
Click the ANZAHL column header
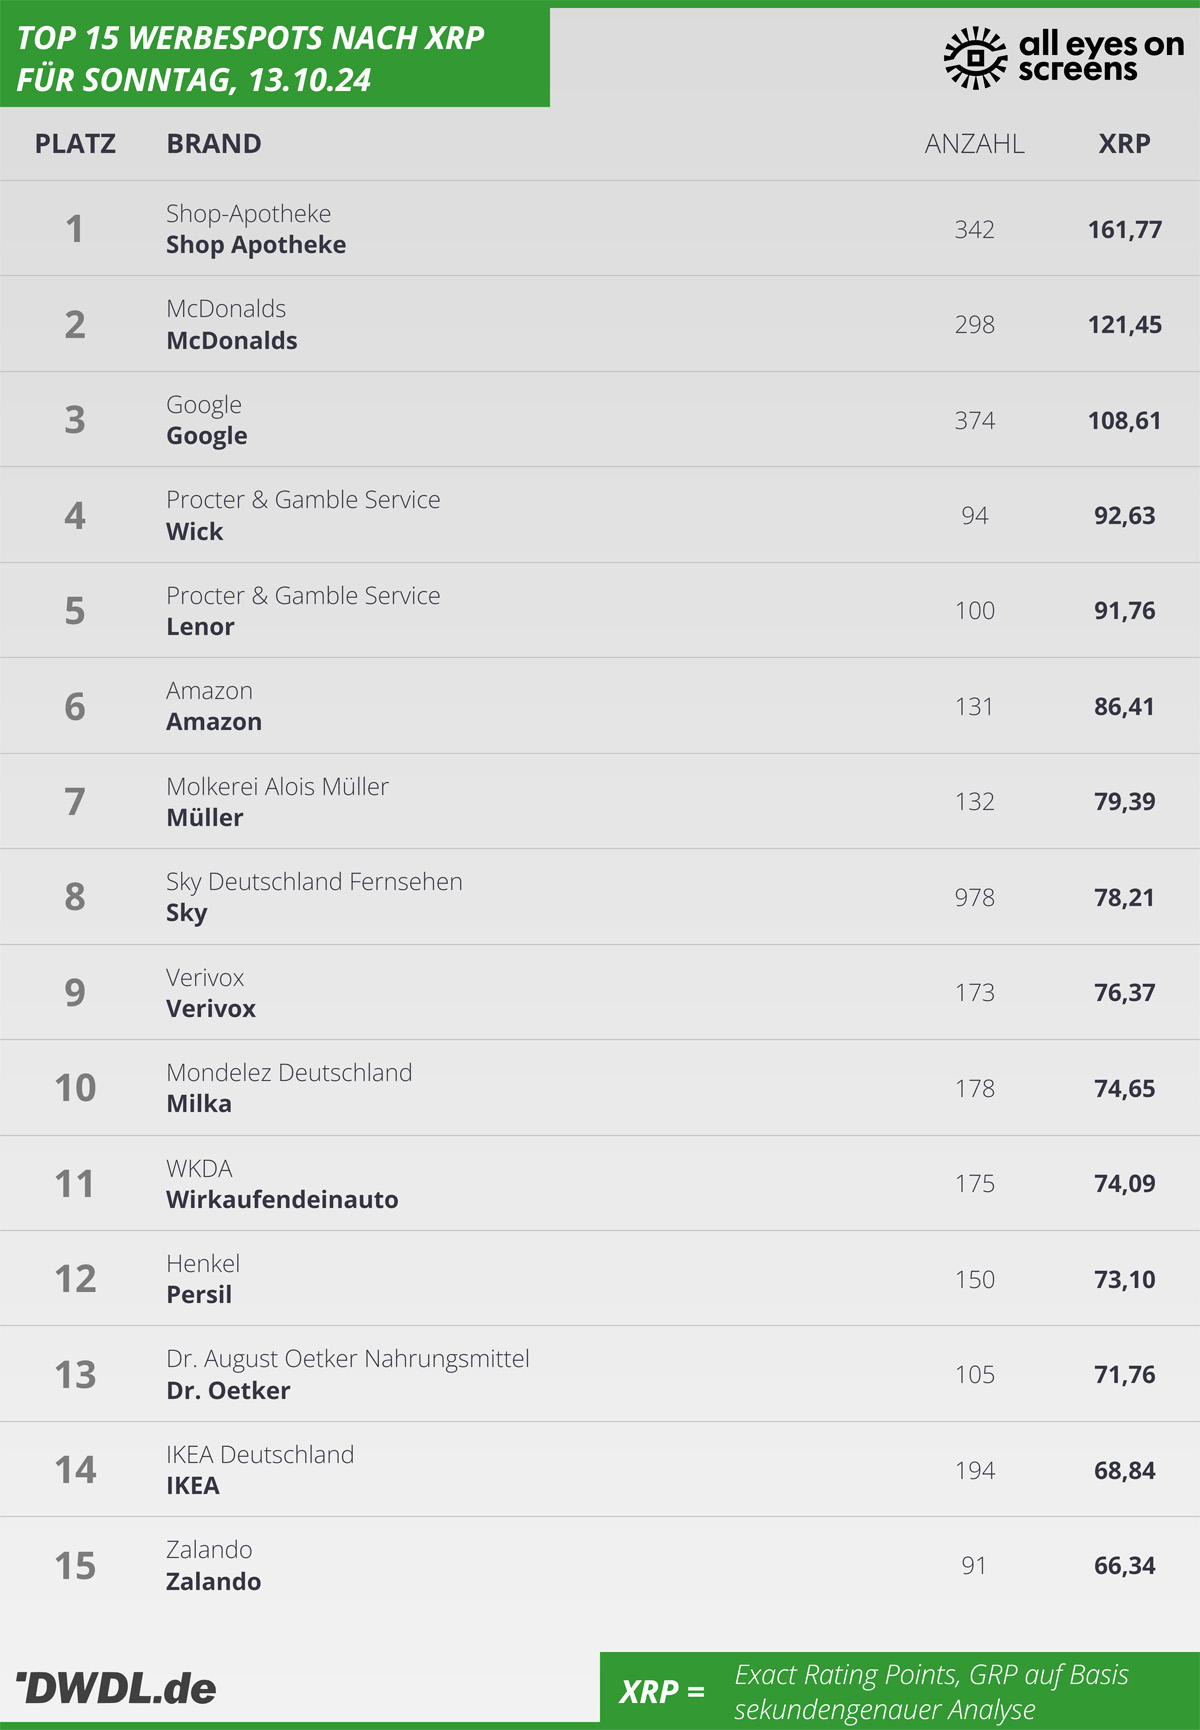point(974,144)
